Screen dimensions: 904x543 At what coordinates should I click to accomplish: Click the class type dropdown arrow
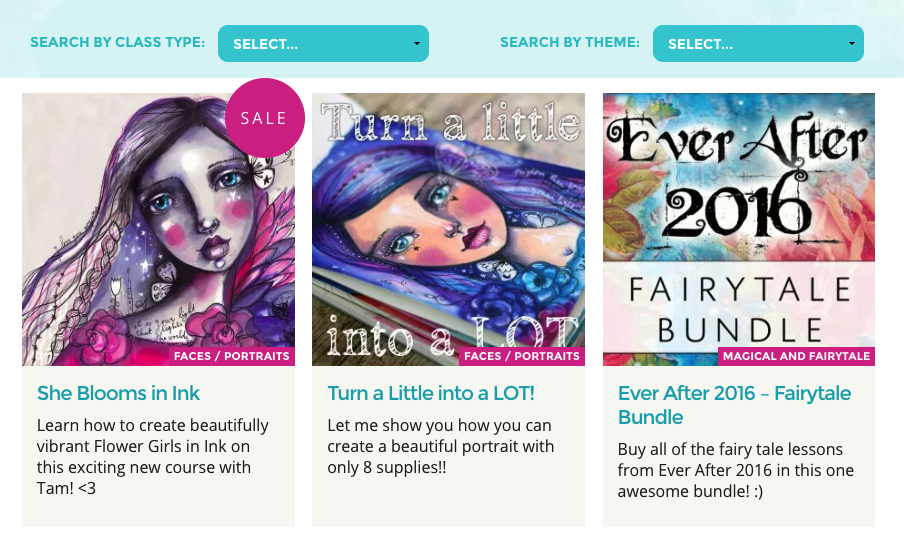pos(416,43)
